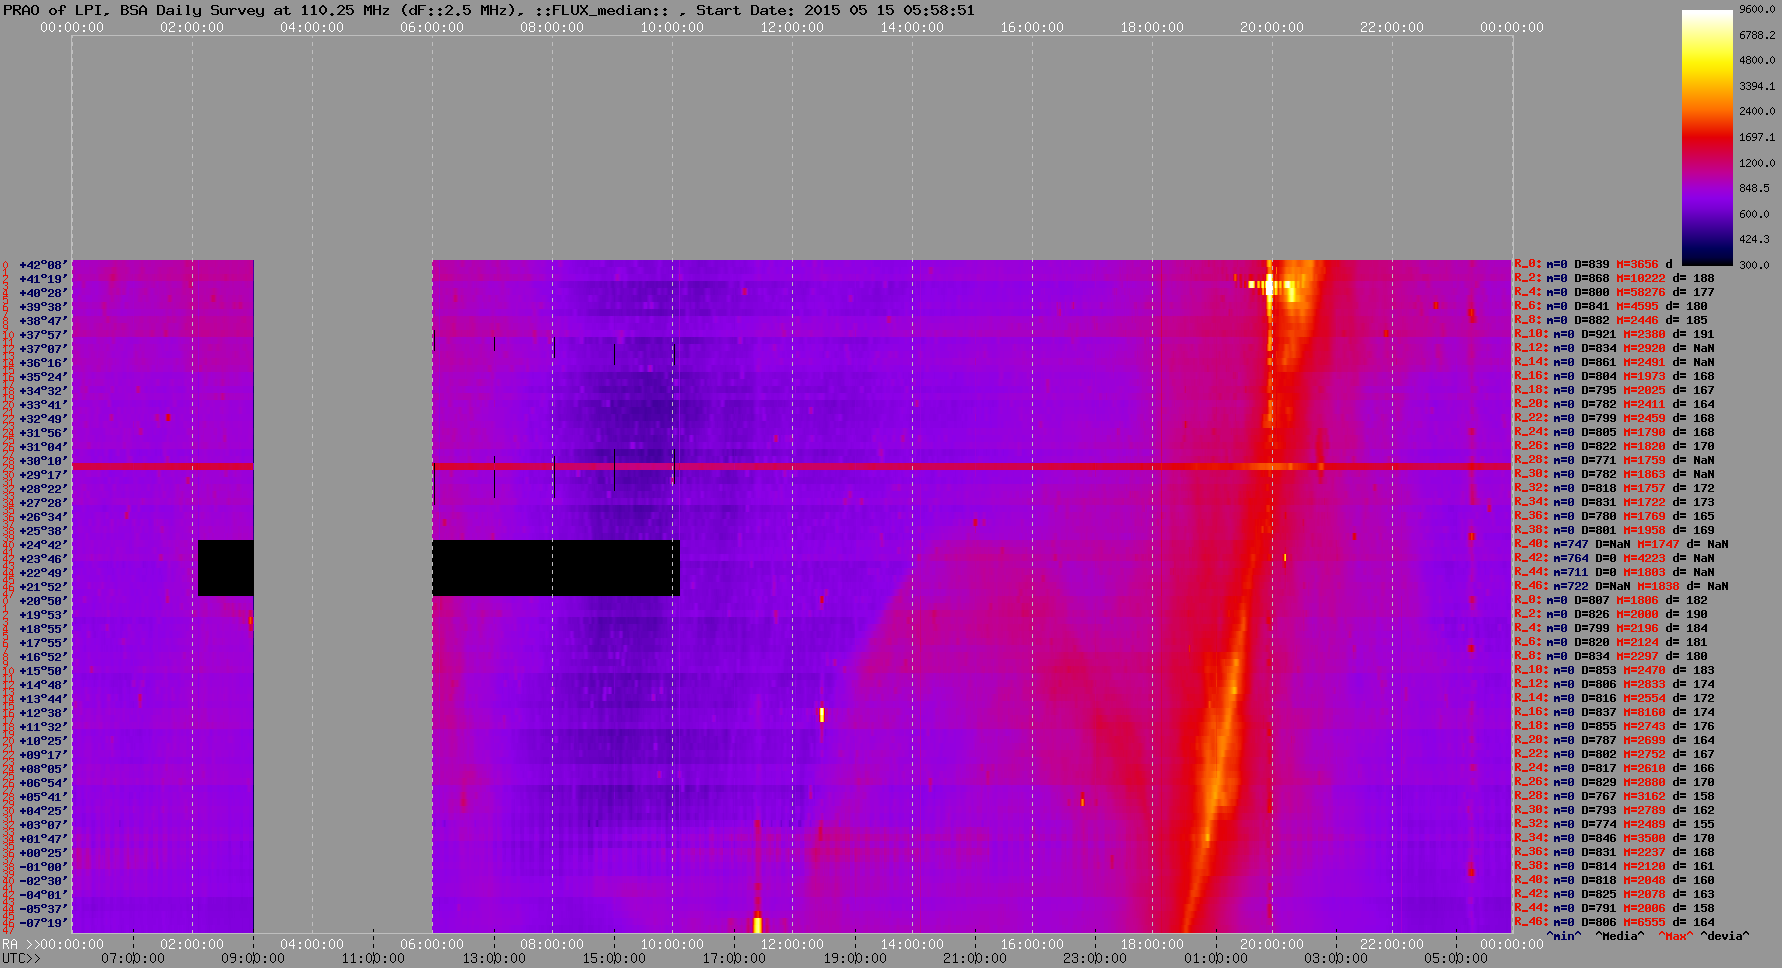The width and height of the screenshot is (1782, 968).
Task: Click the ^Max^ column legend
Action: 1677,936
